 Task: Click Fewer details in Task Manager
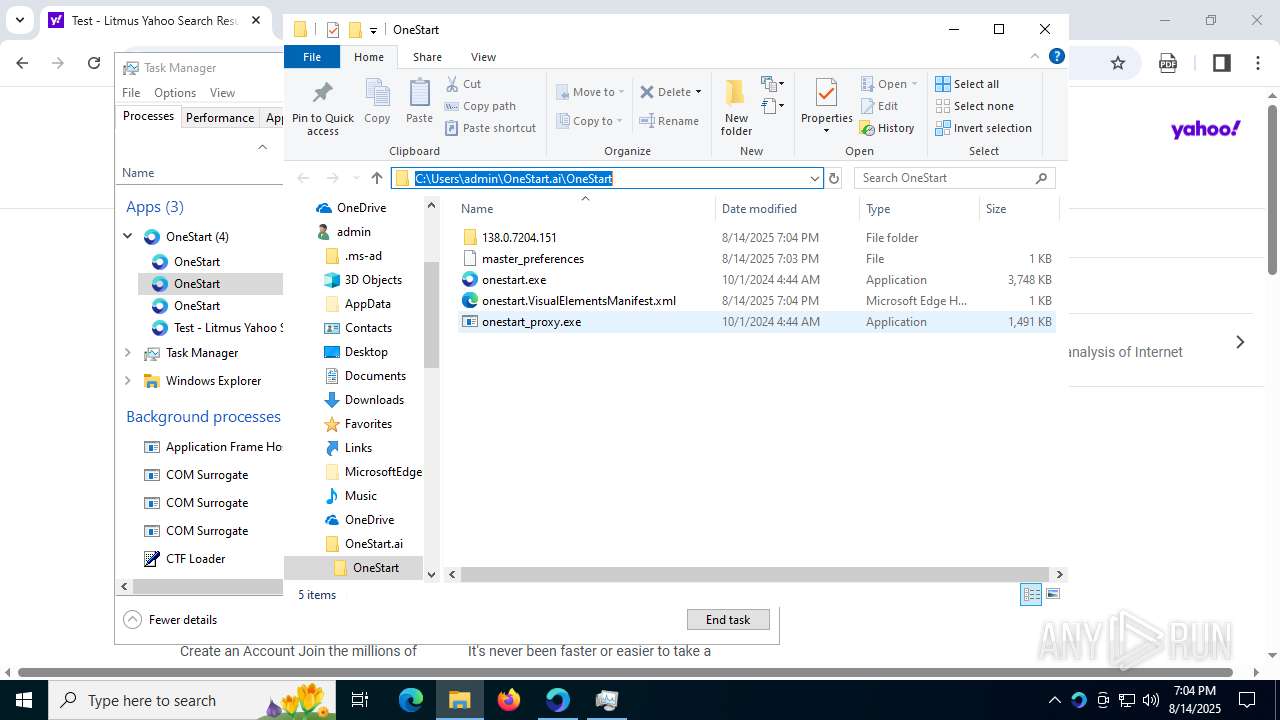pyautogui.click(x=170, y=620)
